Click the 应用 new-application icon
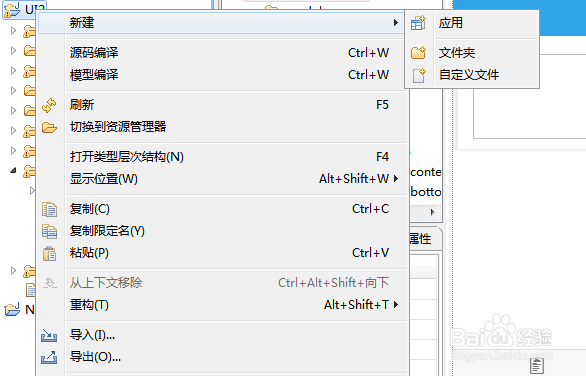The image size is (586, 376). [418, 23]
